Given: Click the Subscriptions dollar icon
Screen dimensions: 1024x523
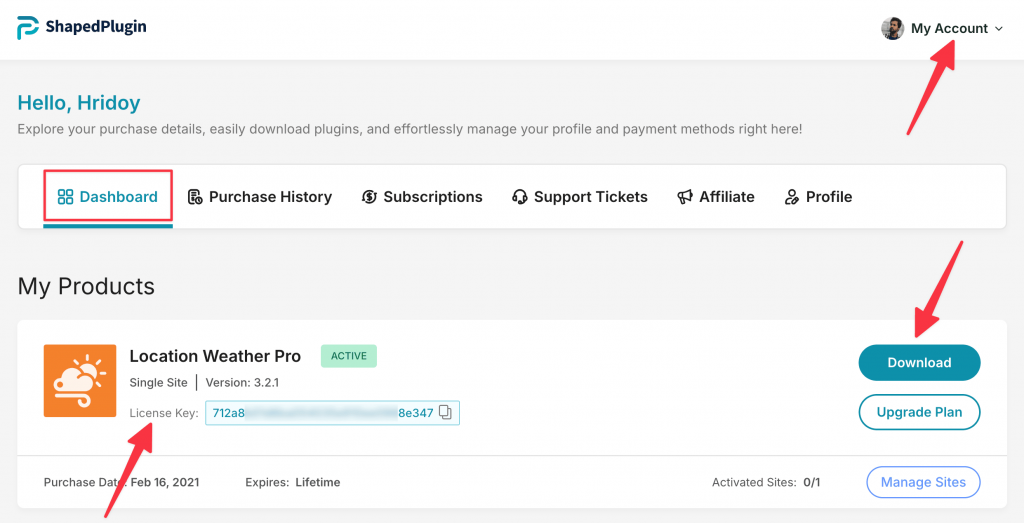Looking at the screenshot, I should tap(370, 197).
